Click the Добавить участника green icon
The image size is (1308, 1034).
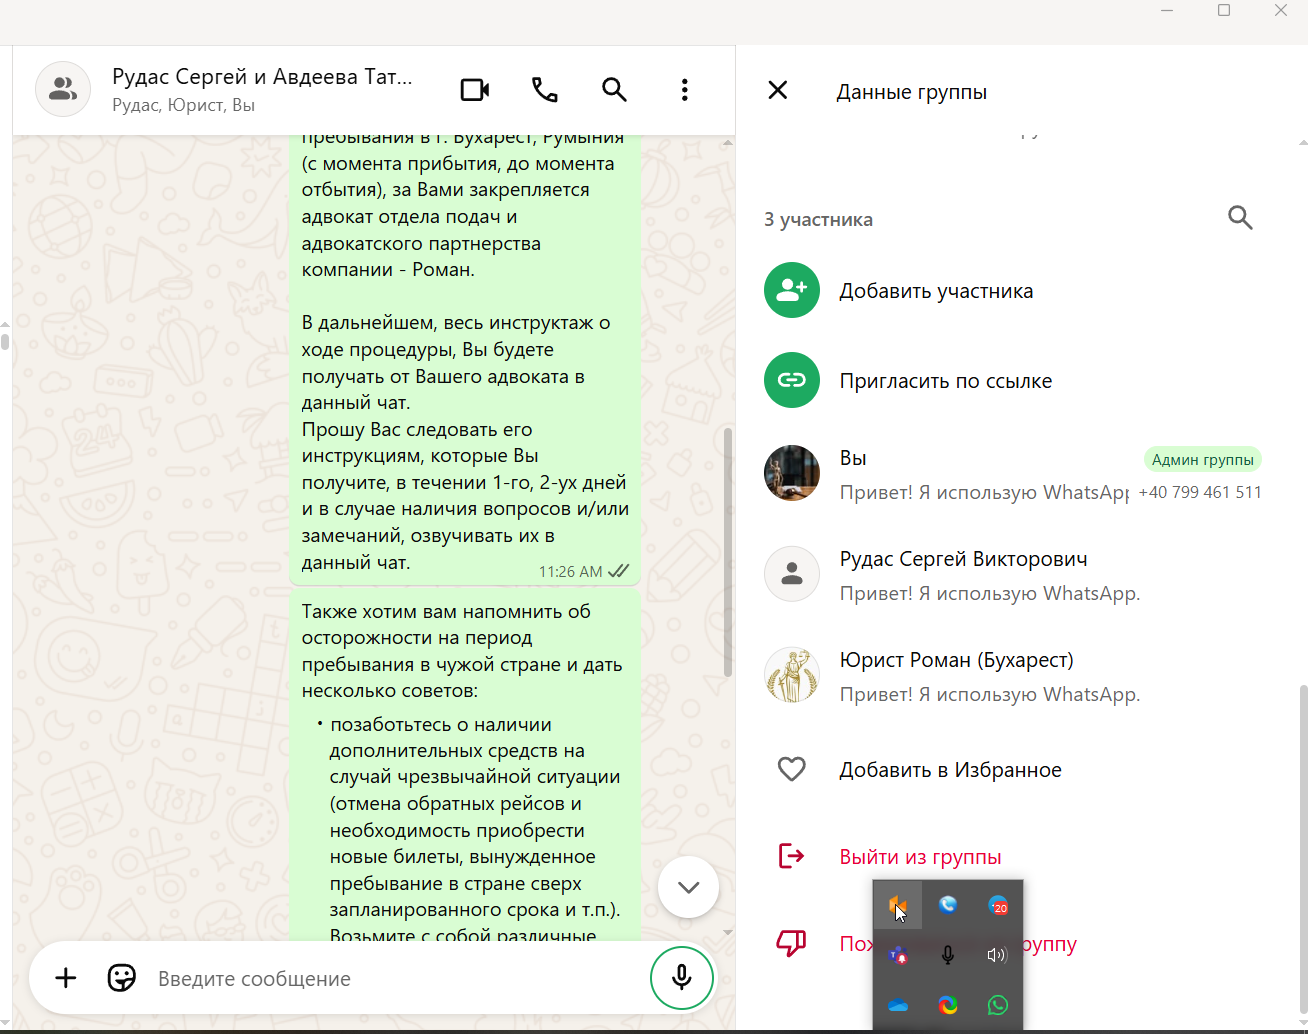[792, 290]
